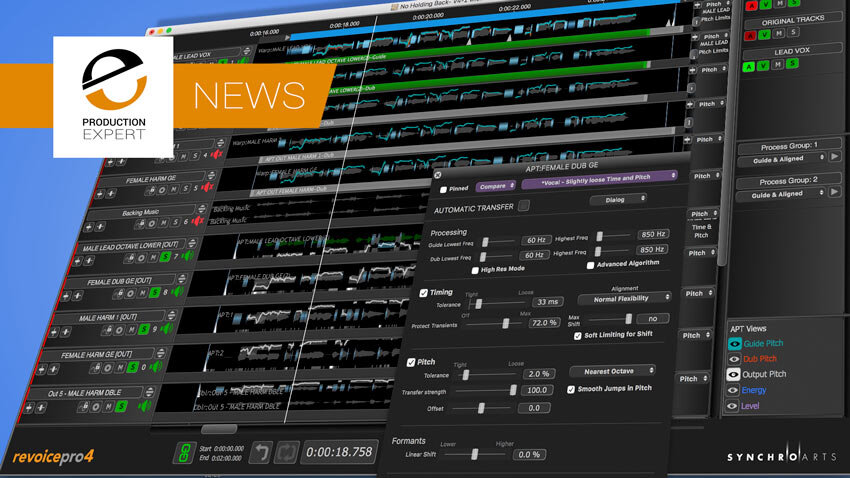Click the Process Group: 2 label button

[x=788, y=181]
